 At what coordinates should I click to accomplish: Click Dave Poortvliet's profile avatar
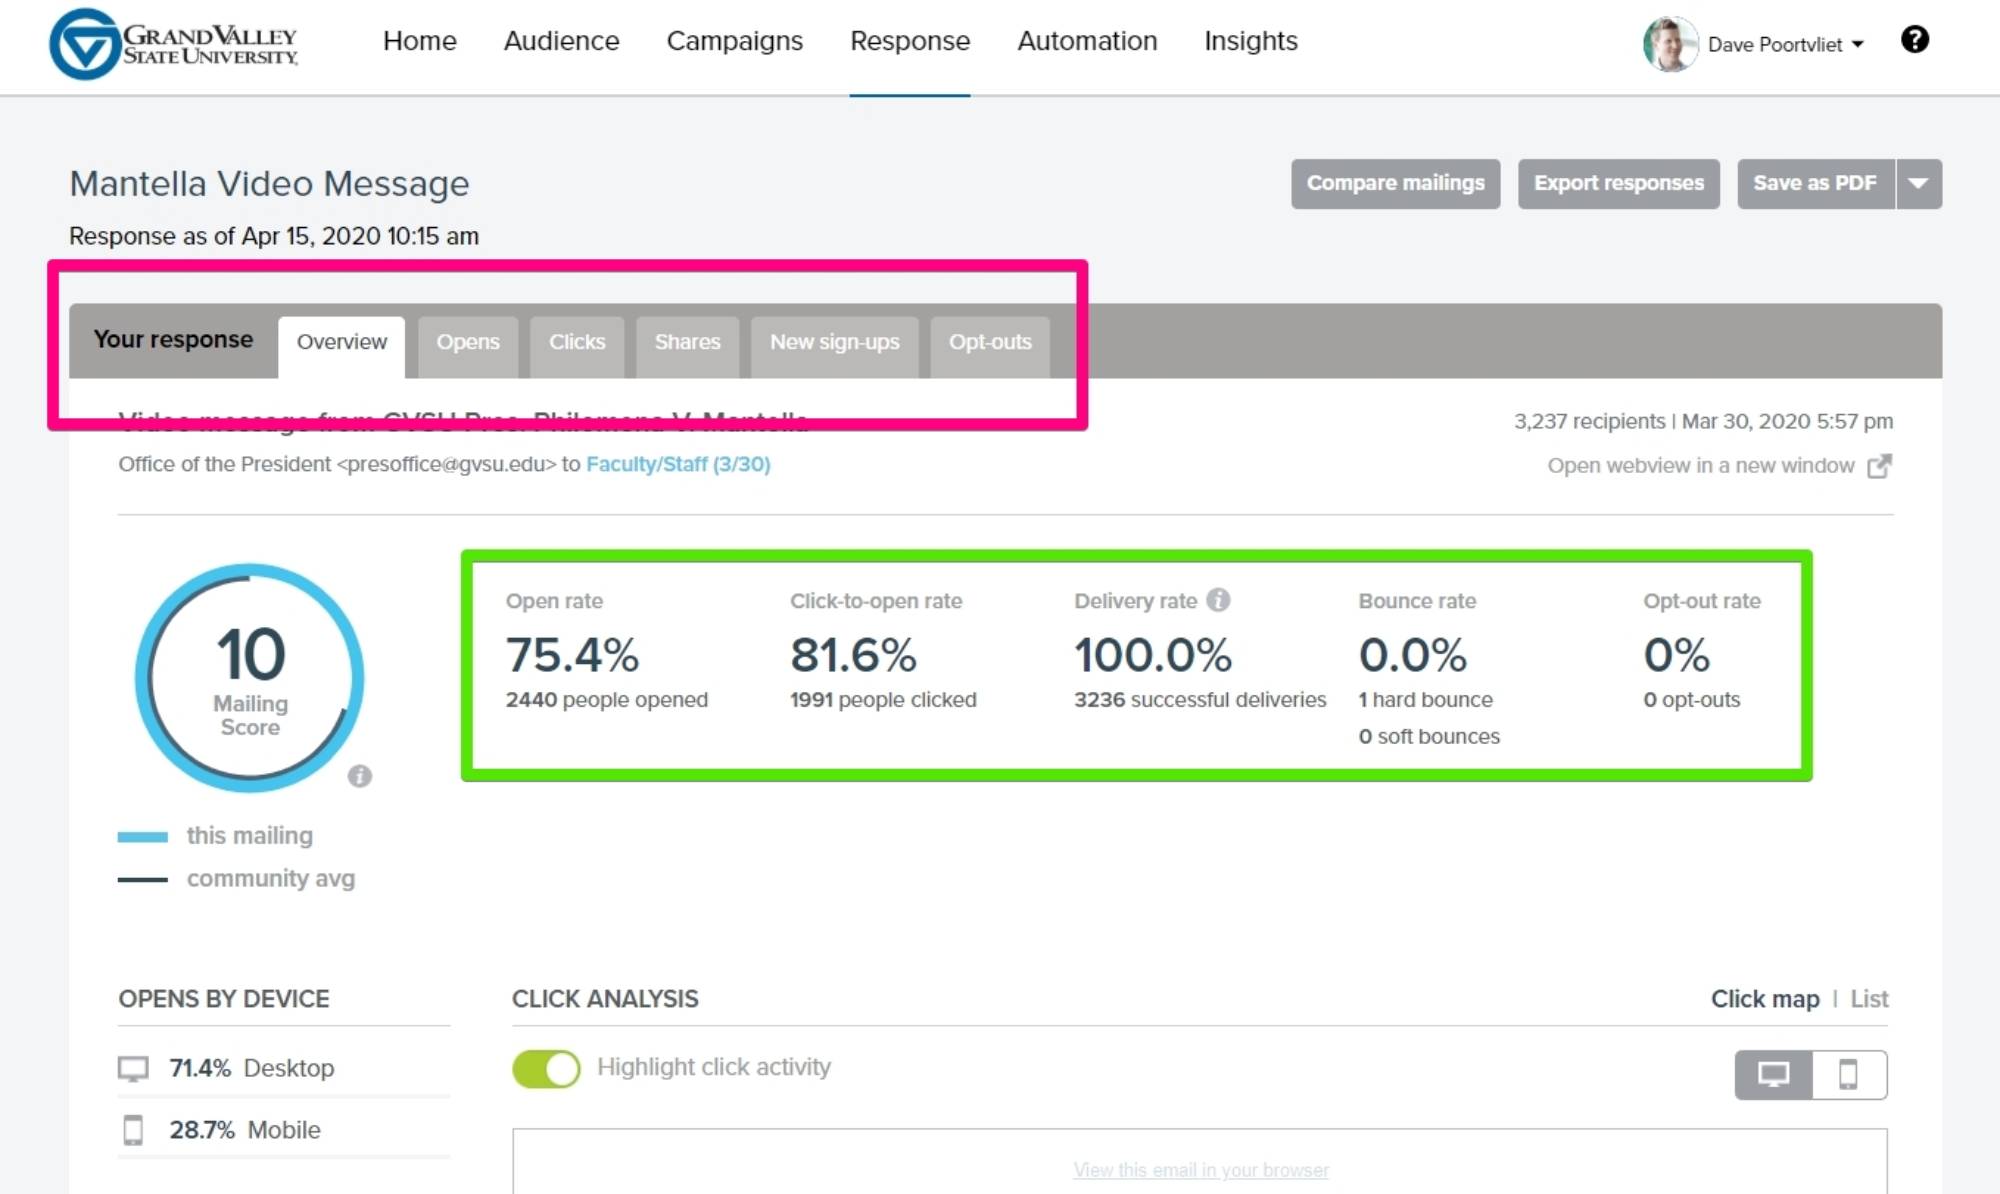(x=1670, y=44)
